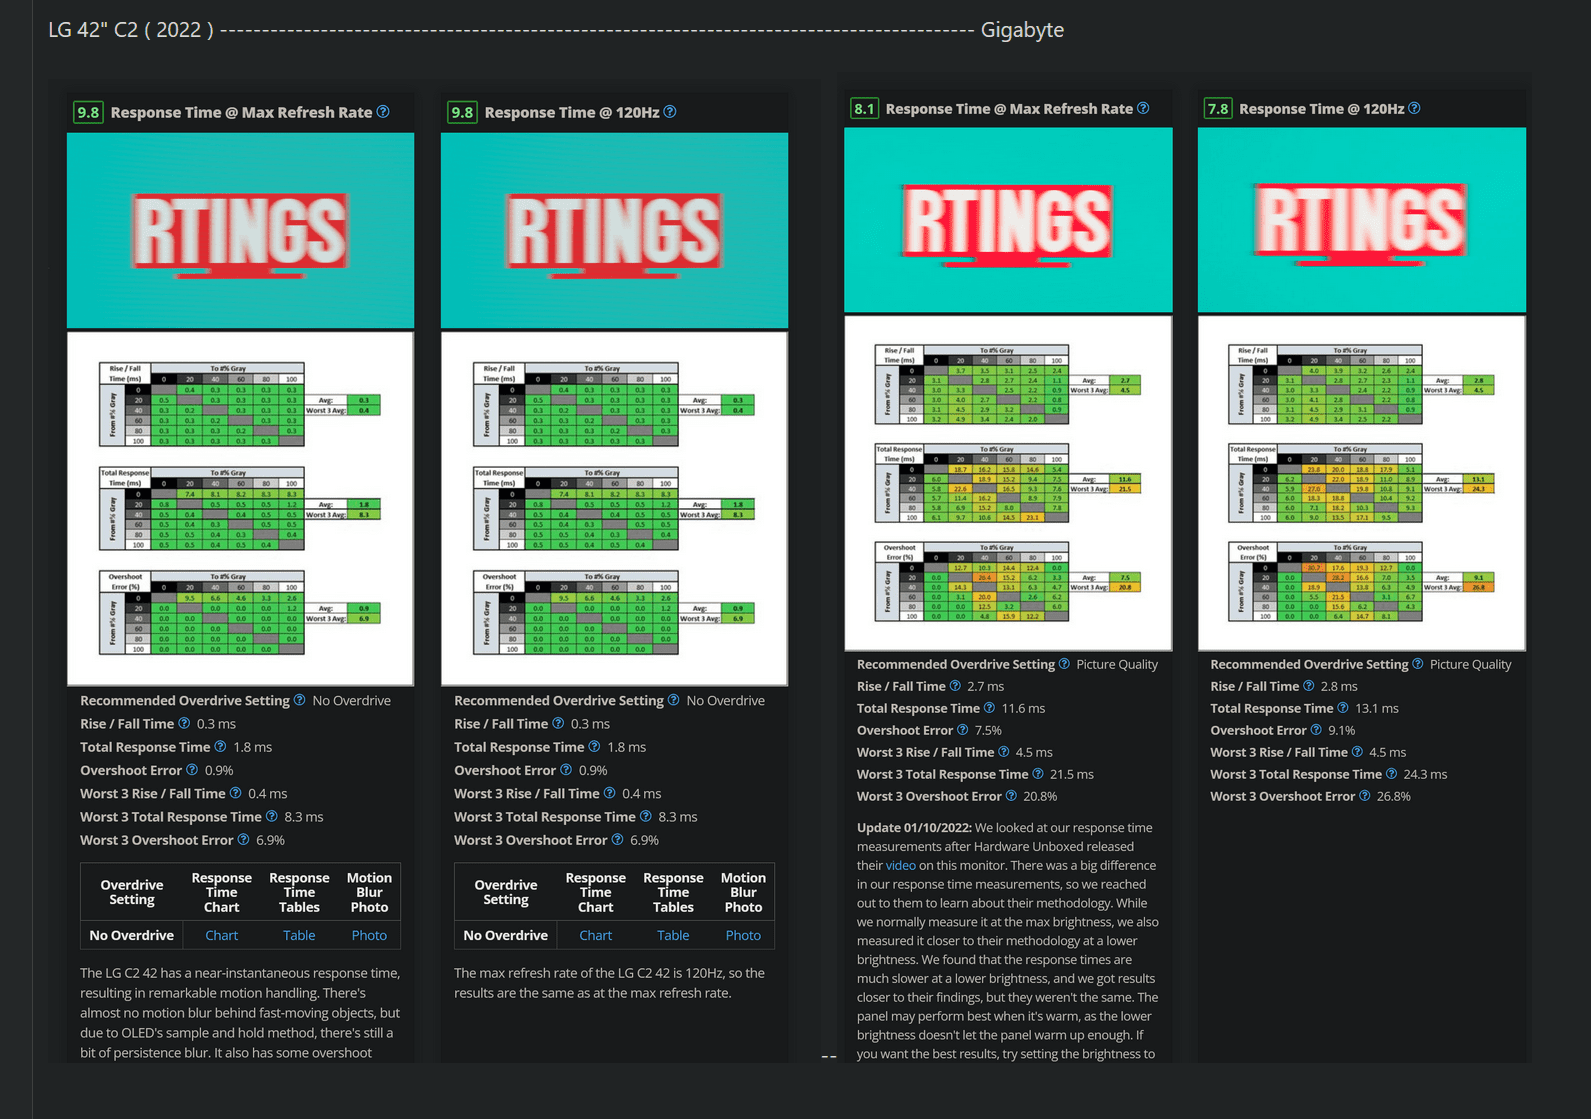Open help for Worst 3 Total Response Time 8.3 ms, first panel
Screen dimensions: 1591x1119
[271, 816]
